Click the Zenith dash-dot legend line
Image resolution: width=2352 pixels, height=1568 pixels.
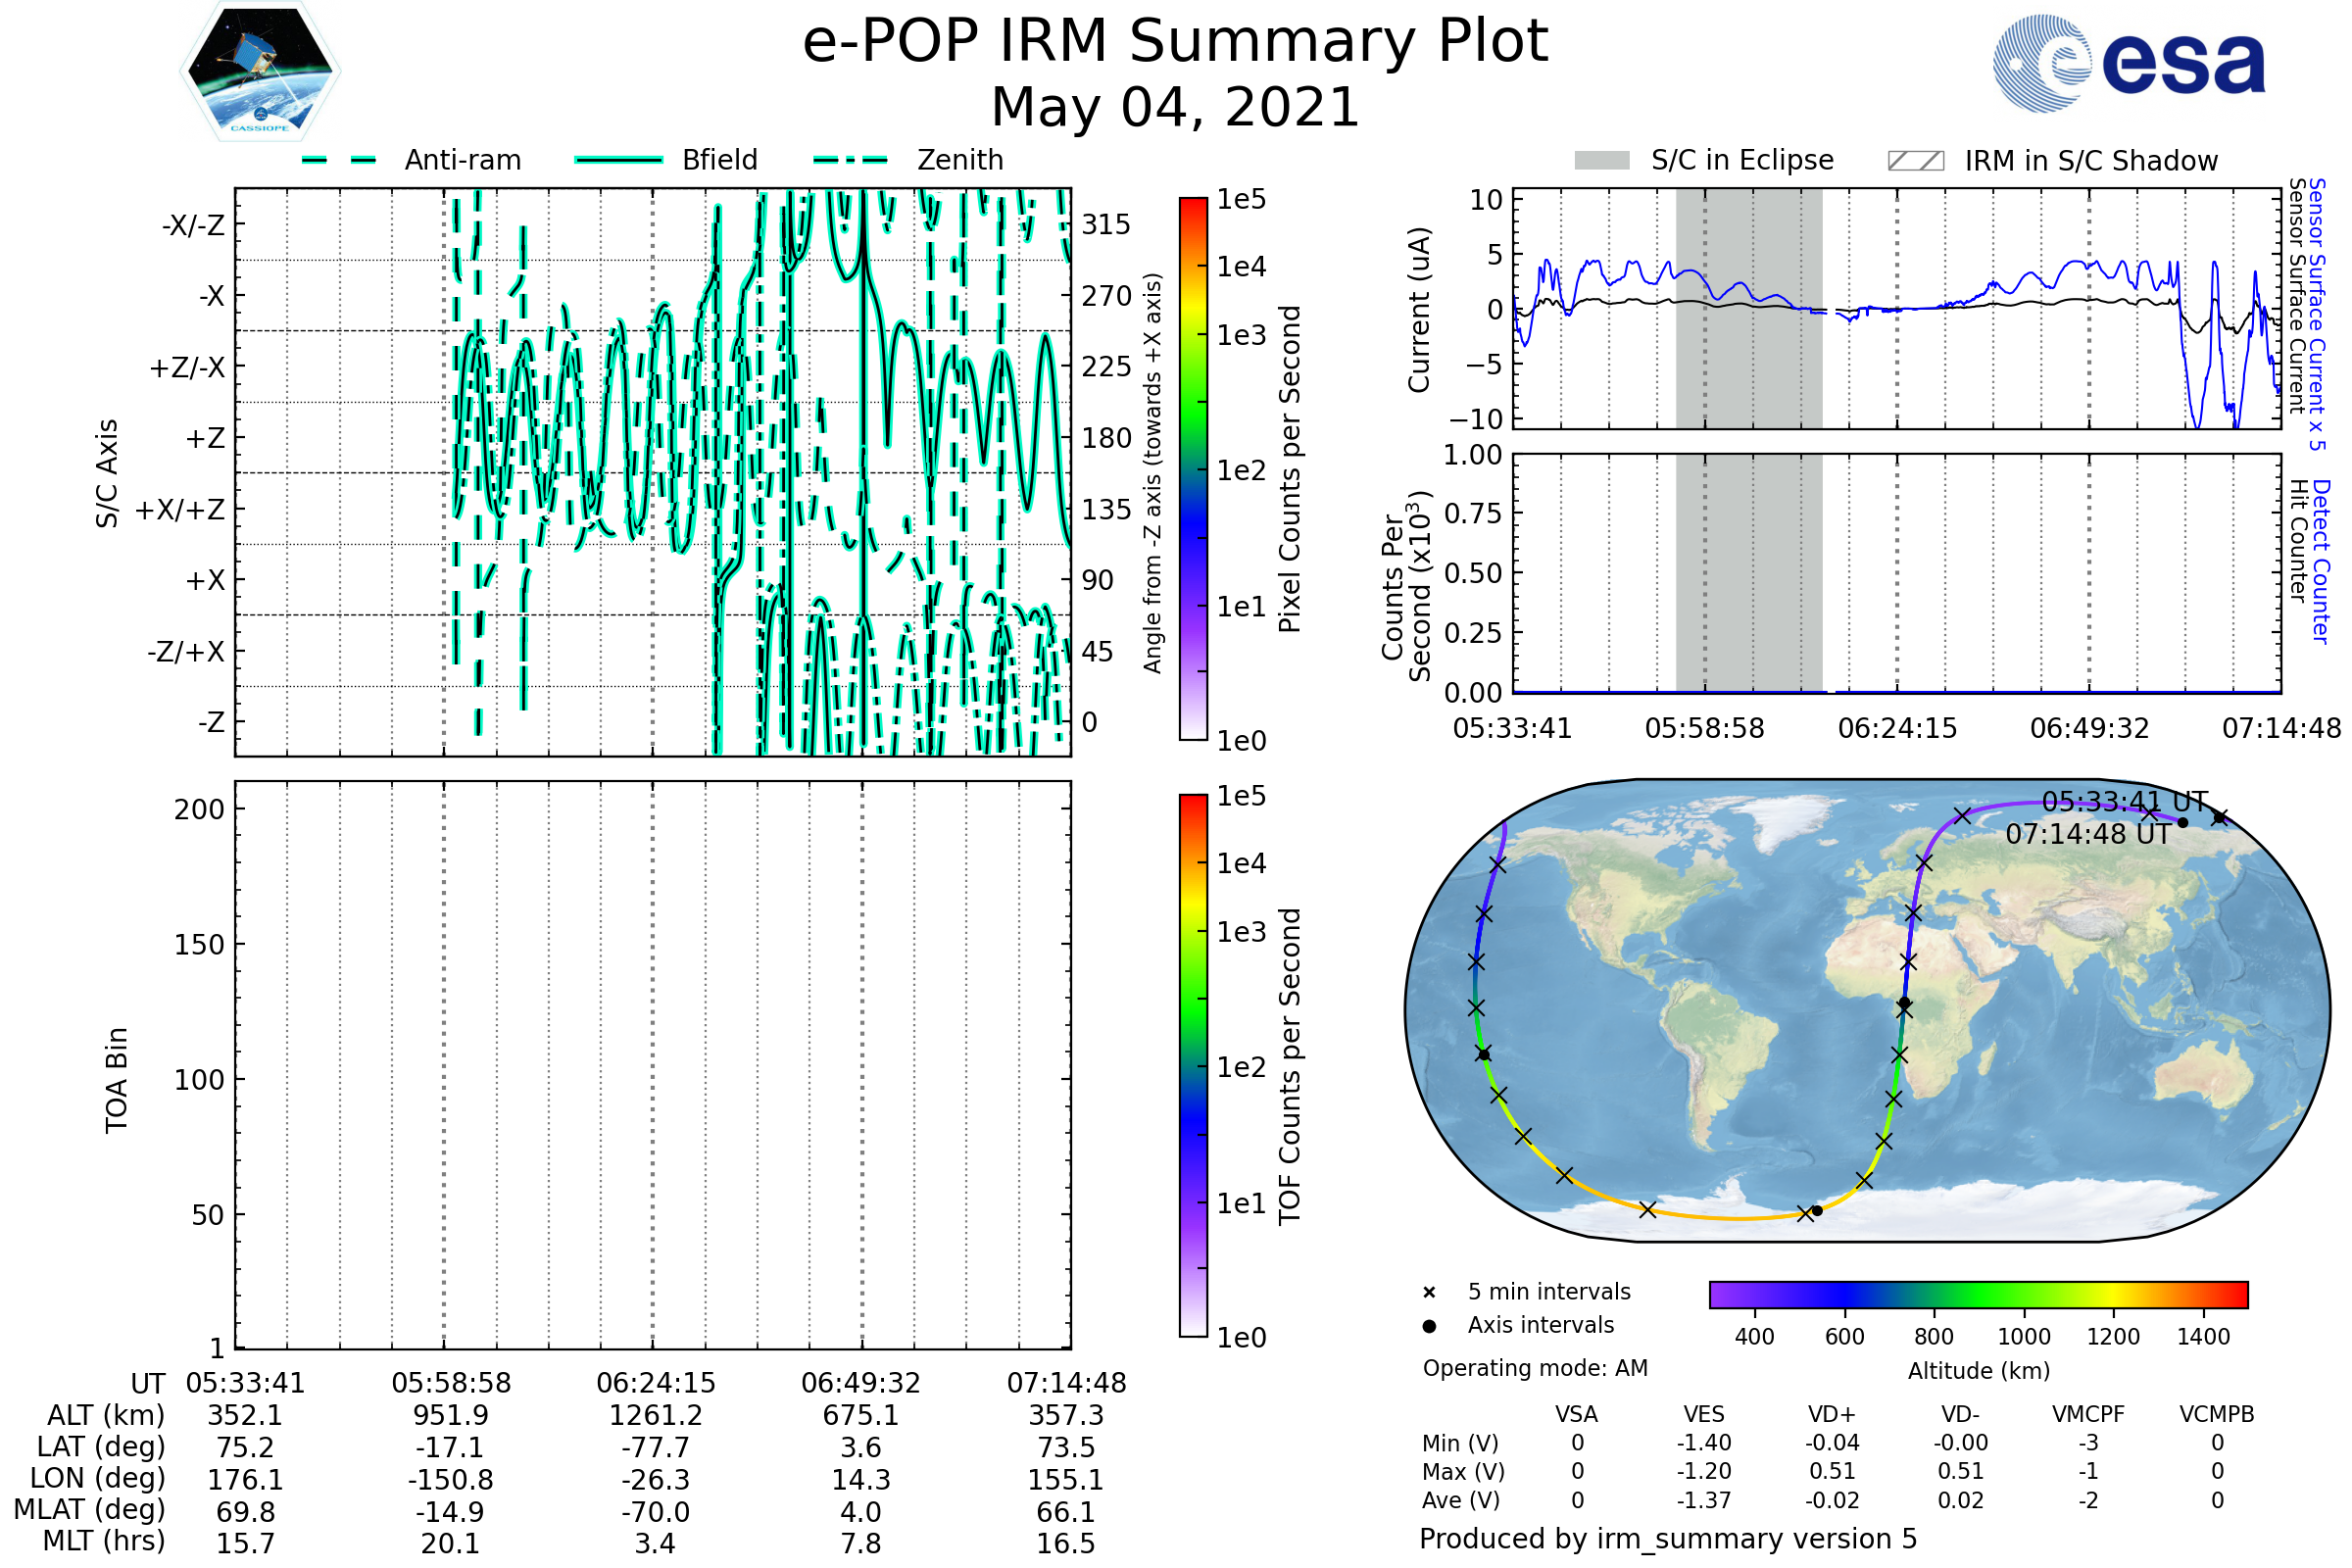coord(850,160)
